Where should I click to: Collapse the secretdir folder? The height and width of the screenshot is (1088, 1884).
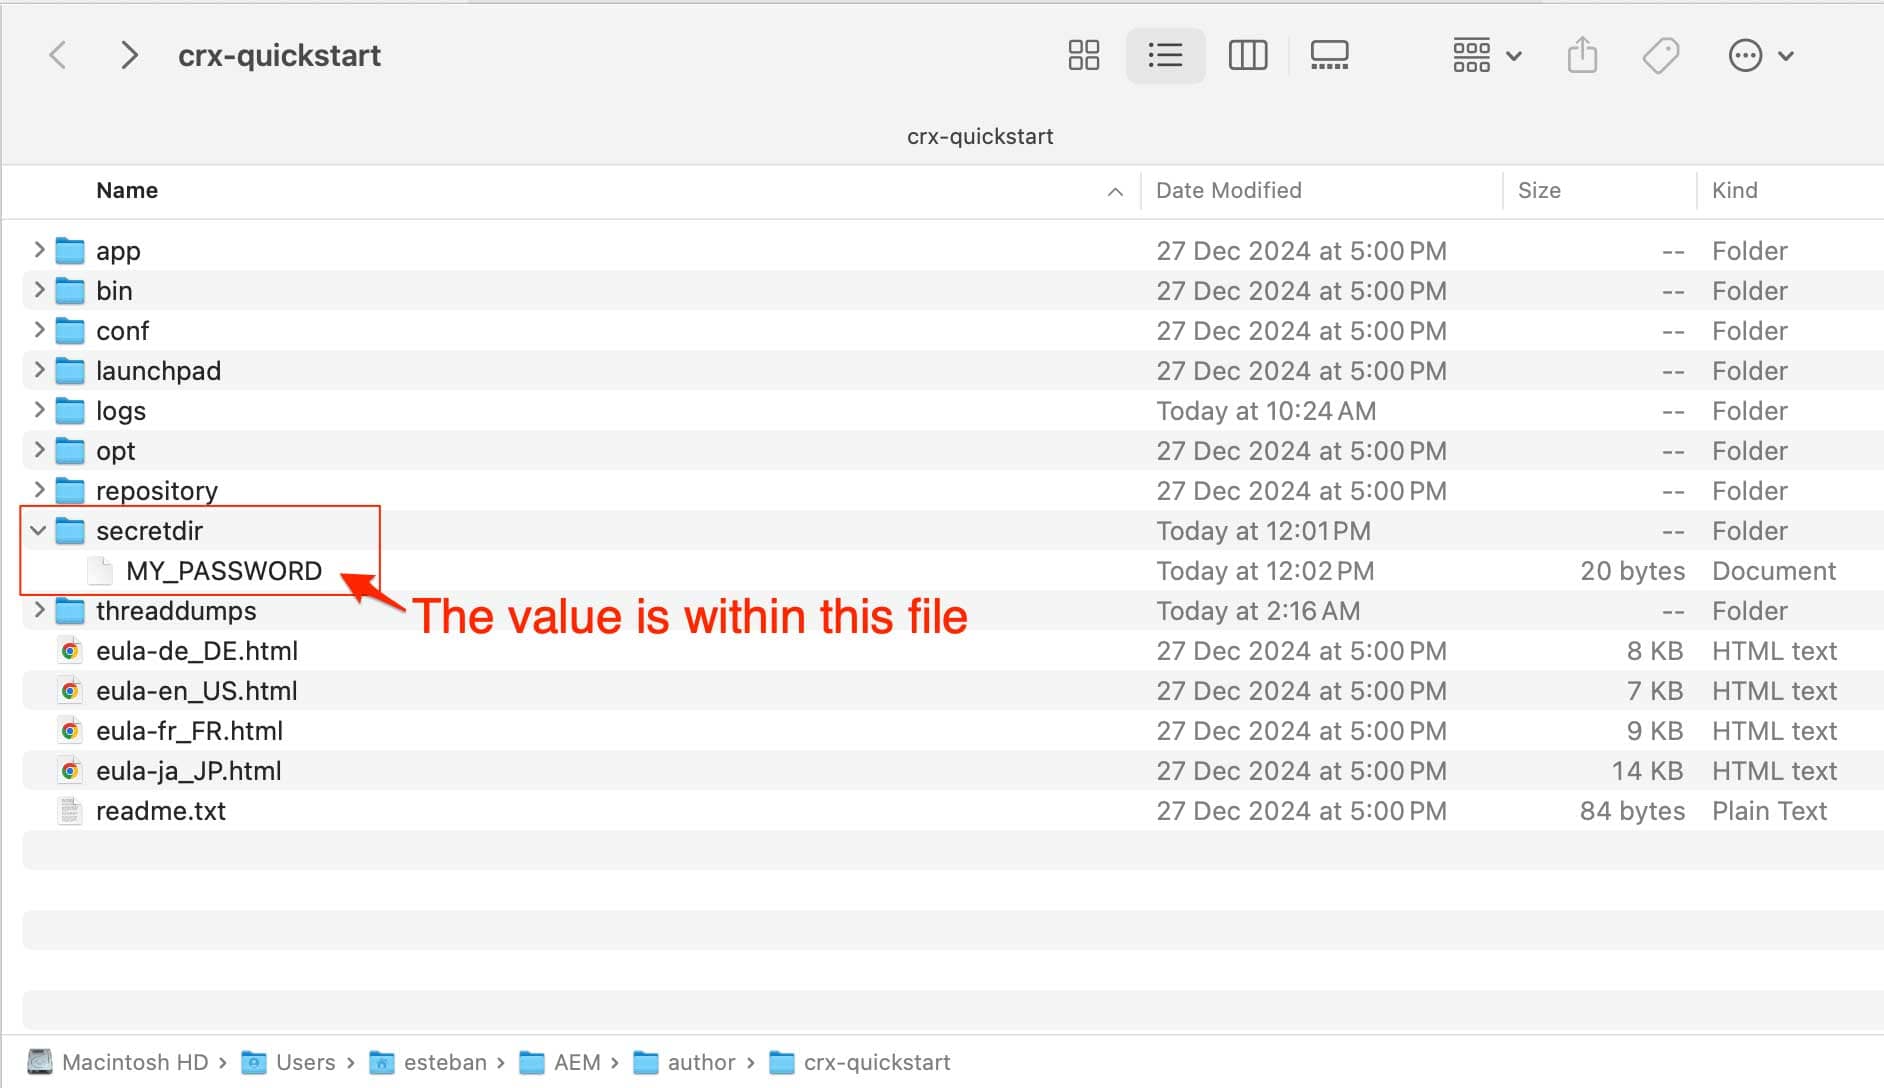[39, 531]
